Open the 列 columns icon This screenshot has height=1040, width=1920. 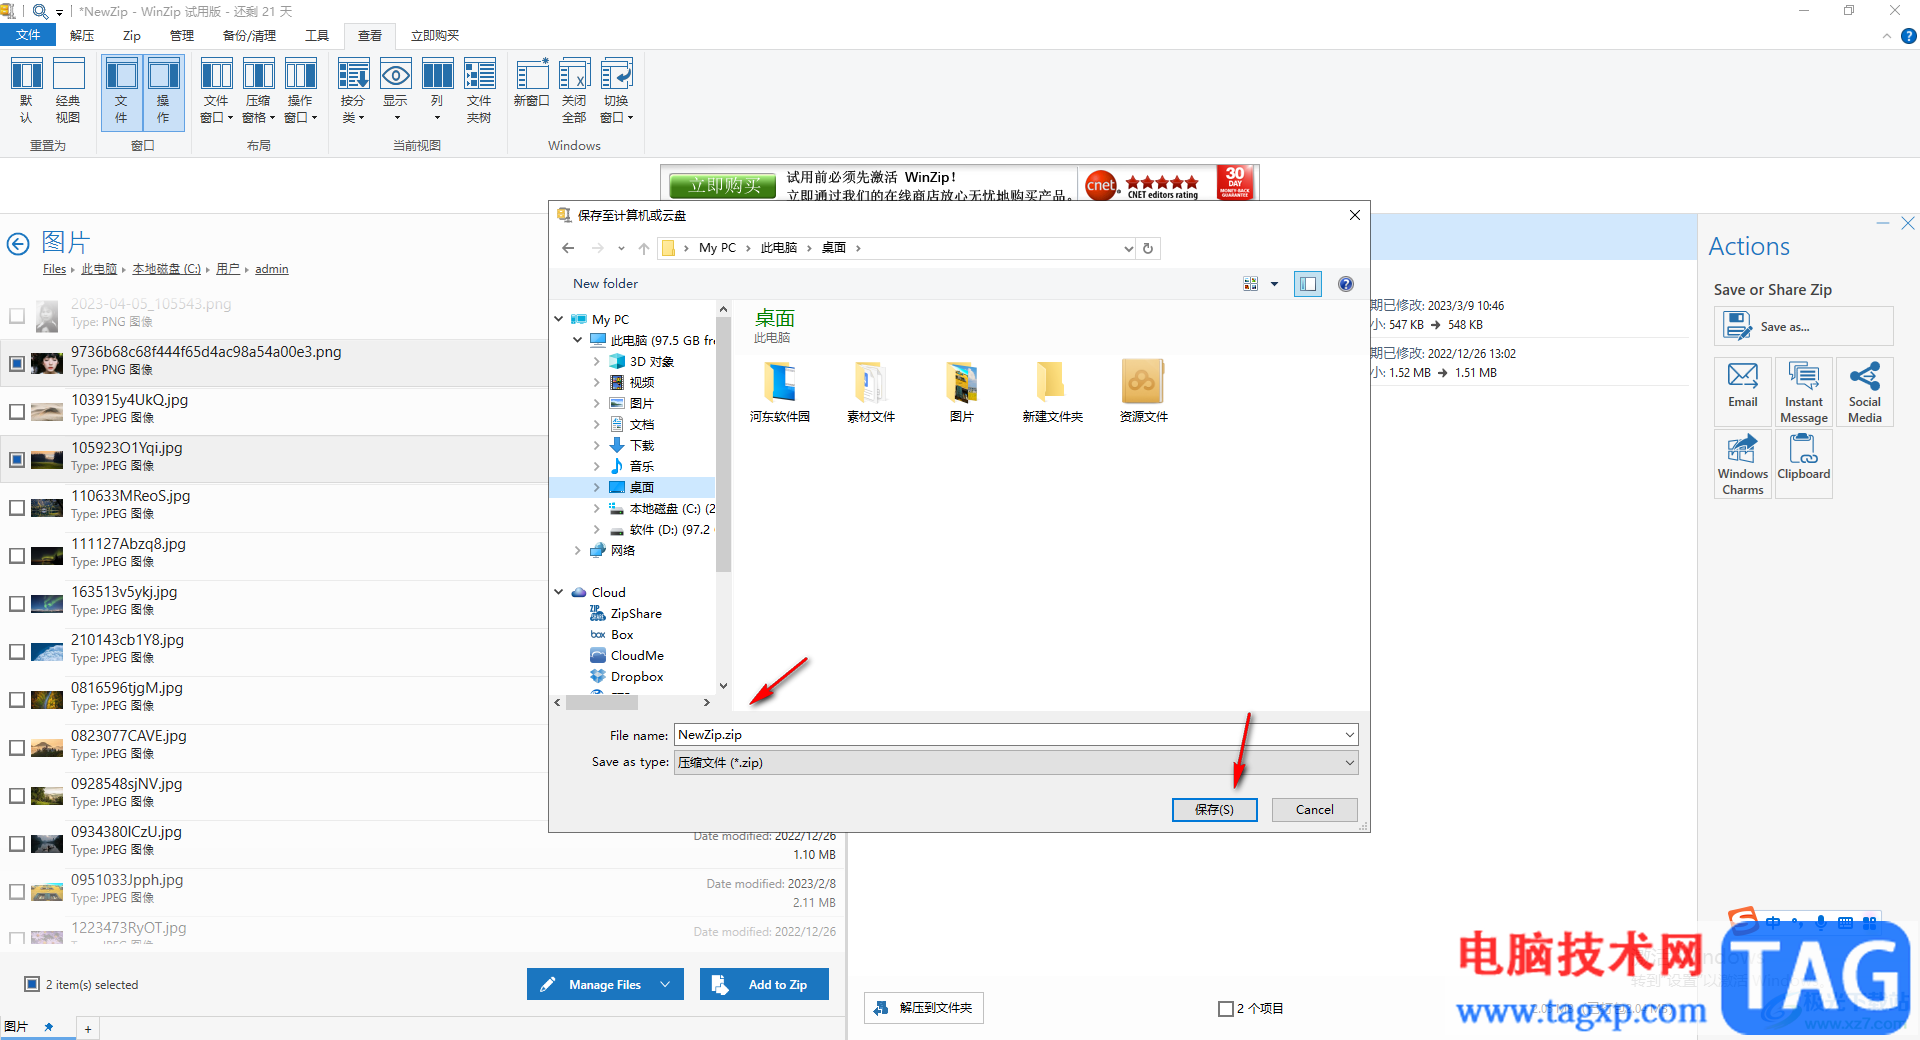(437, 91)
